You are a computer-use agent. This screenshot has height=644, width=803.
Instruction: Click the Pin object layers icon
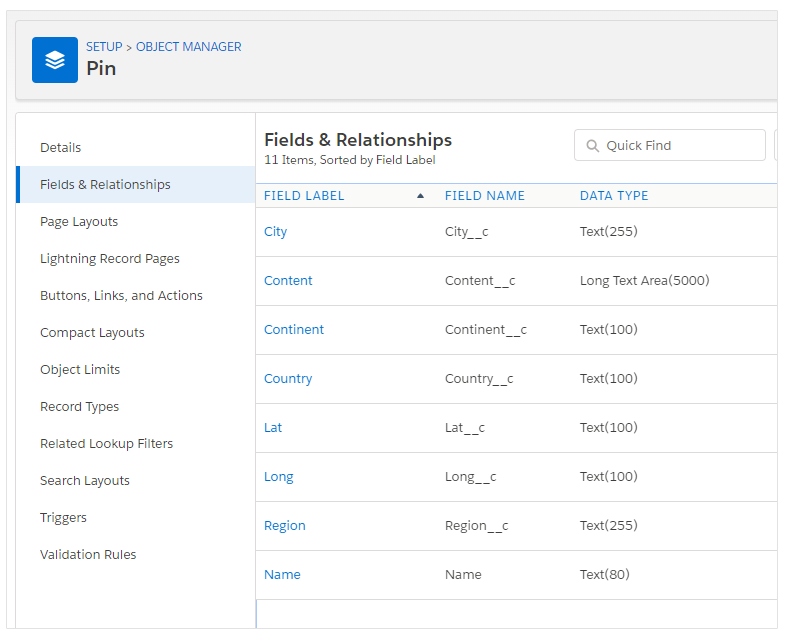[x=55, y=60]
